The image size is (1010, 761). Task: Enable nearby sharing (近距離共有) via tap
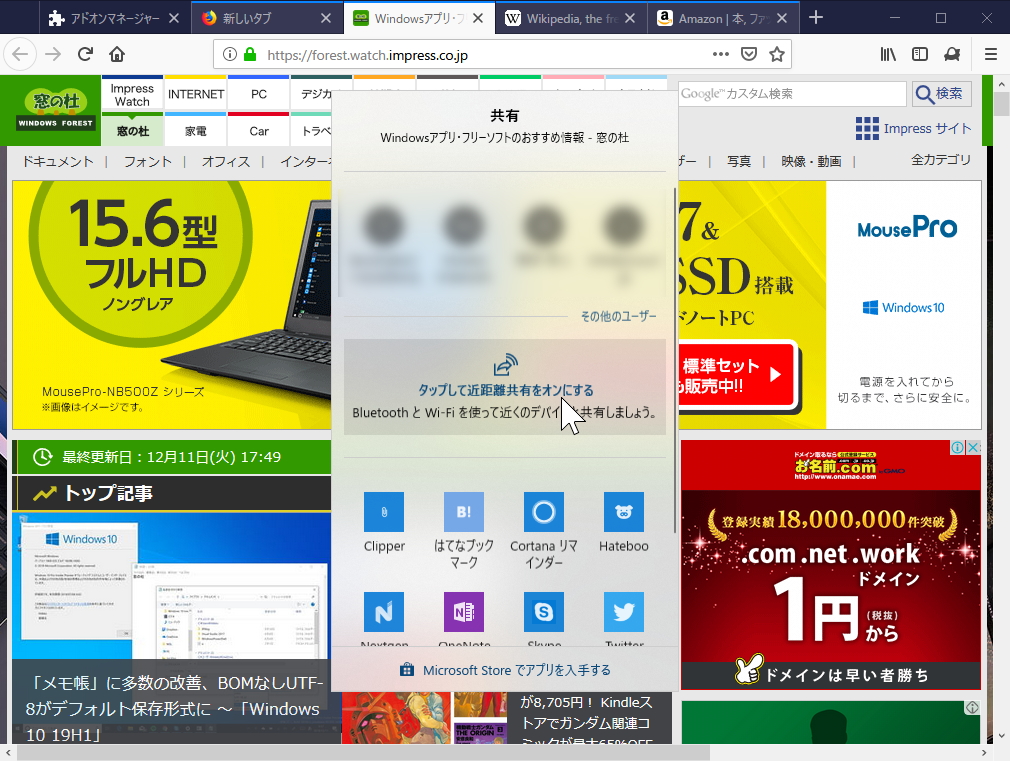[x=504, y=386]
